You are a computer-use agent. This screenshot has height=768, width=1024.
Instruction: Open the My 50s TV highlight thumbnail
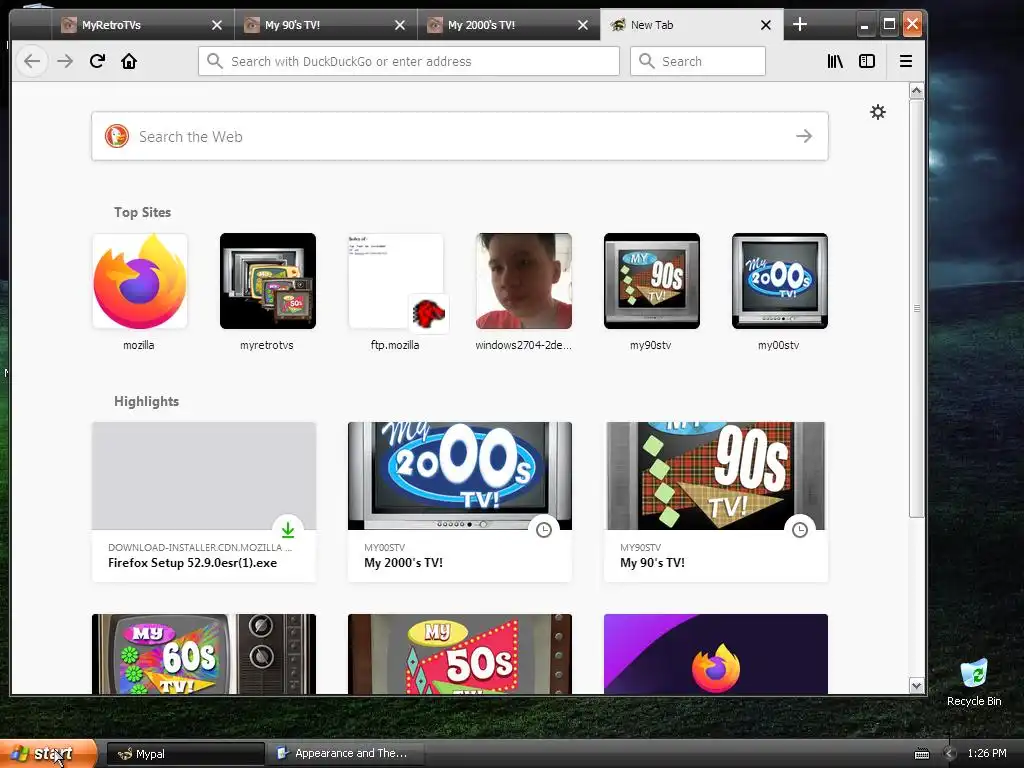pos(460,654)
